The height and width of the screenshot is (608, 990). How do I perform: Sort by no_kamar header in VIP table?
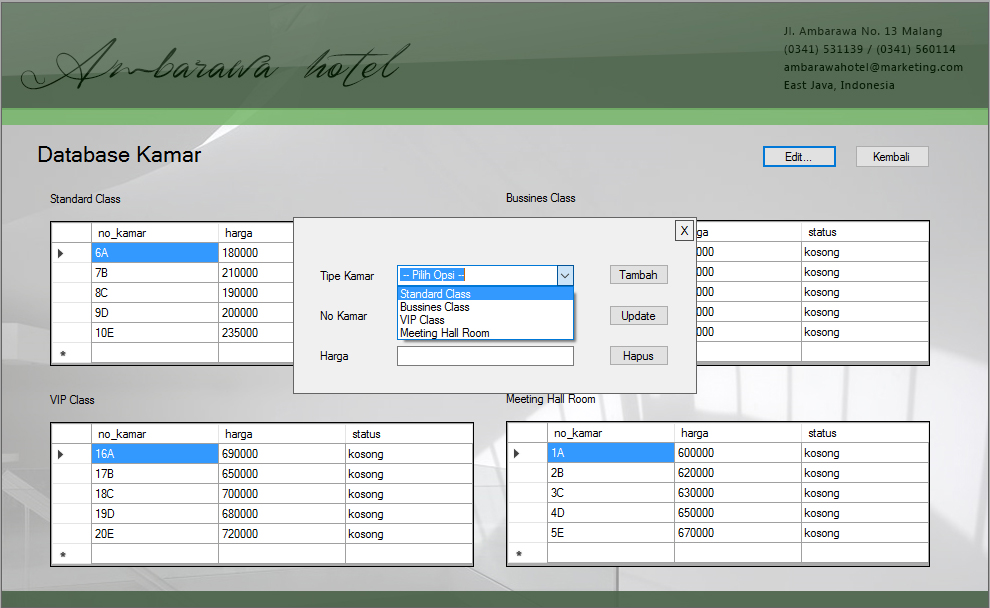(154, 434)
